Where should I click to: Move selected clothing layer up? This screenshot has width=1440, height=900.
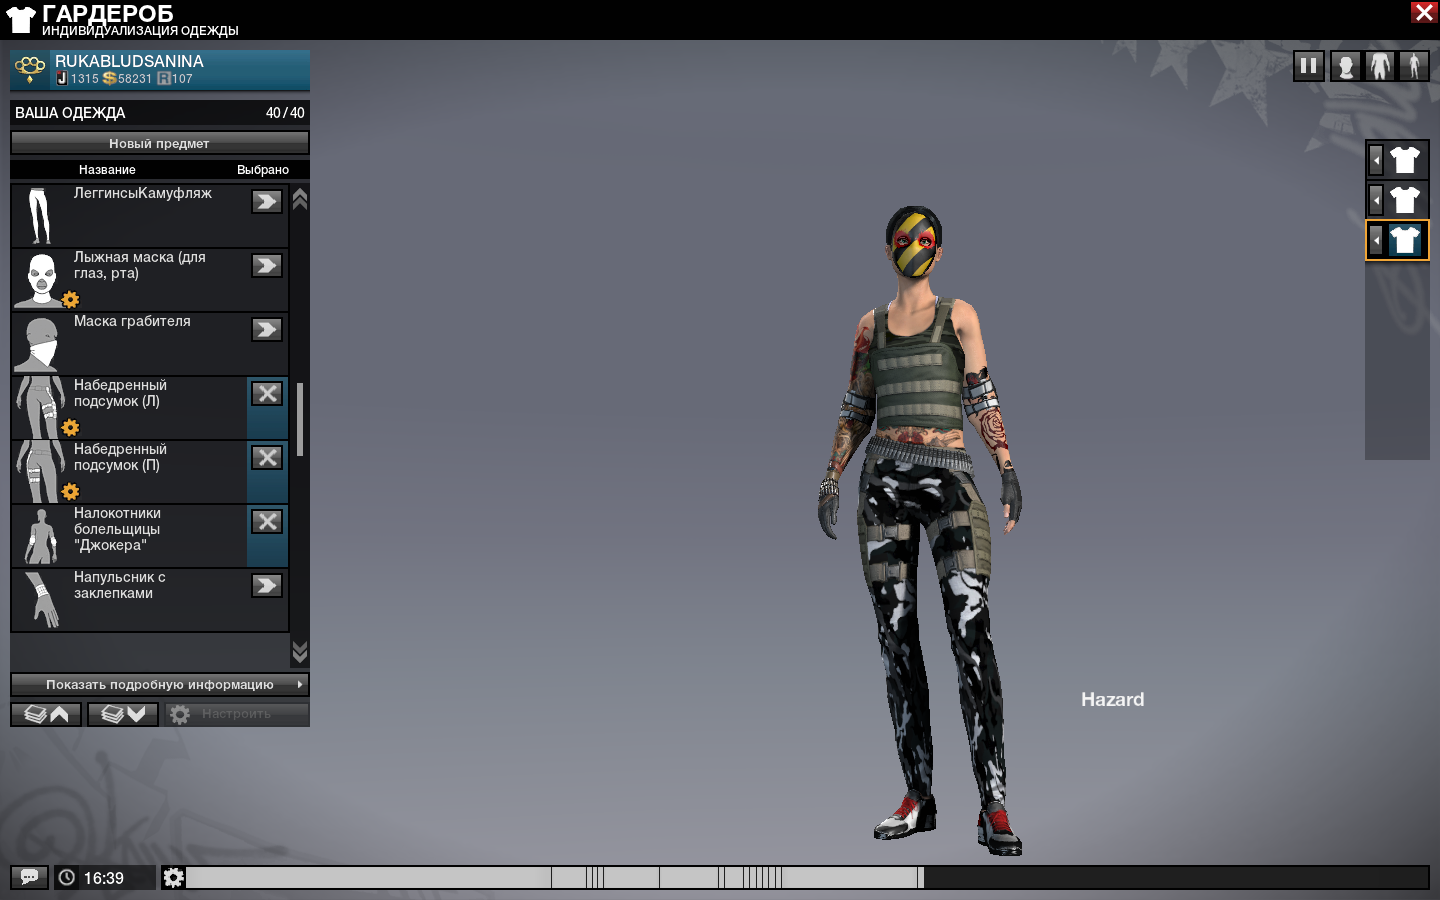click(x=46, y=714)
